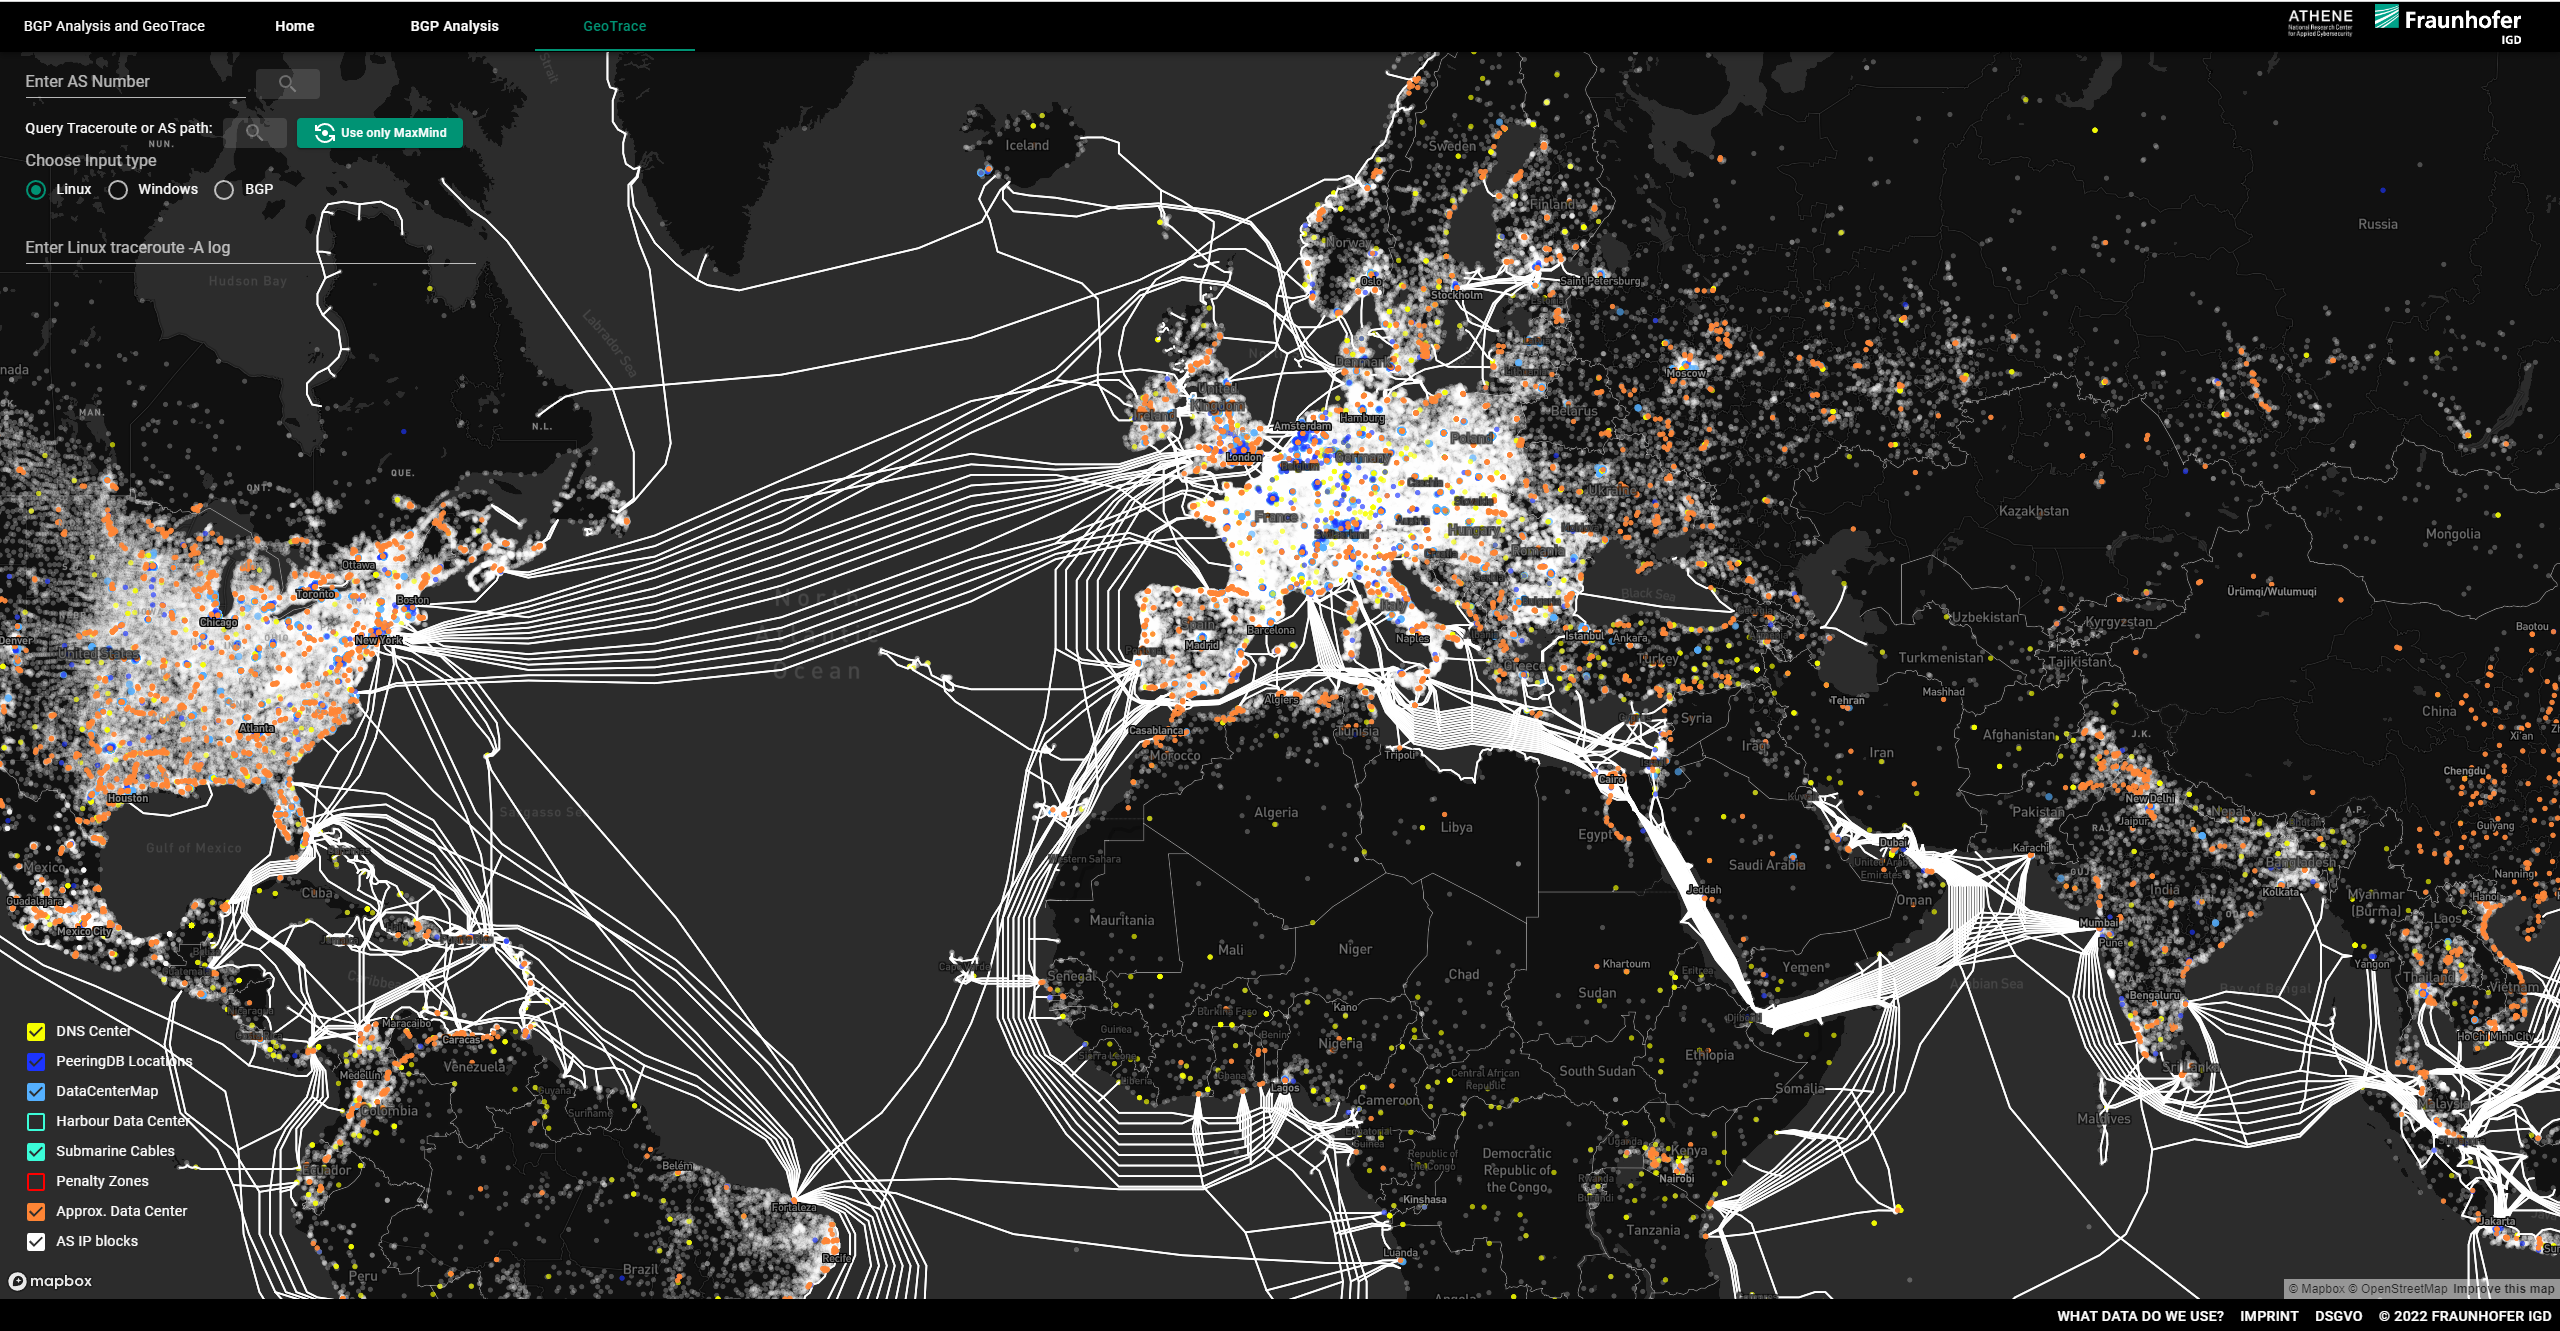2560x1331 pixels.
Task: Toggle the DNS Center layer checkbox
Action: pos(36,1032)
